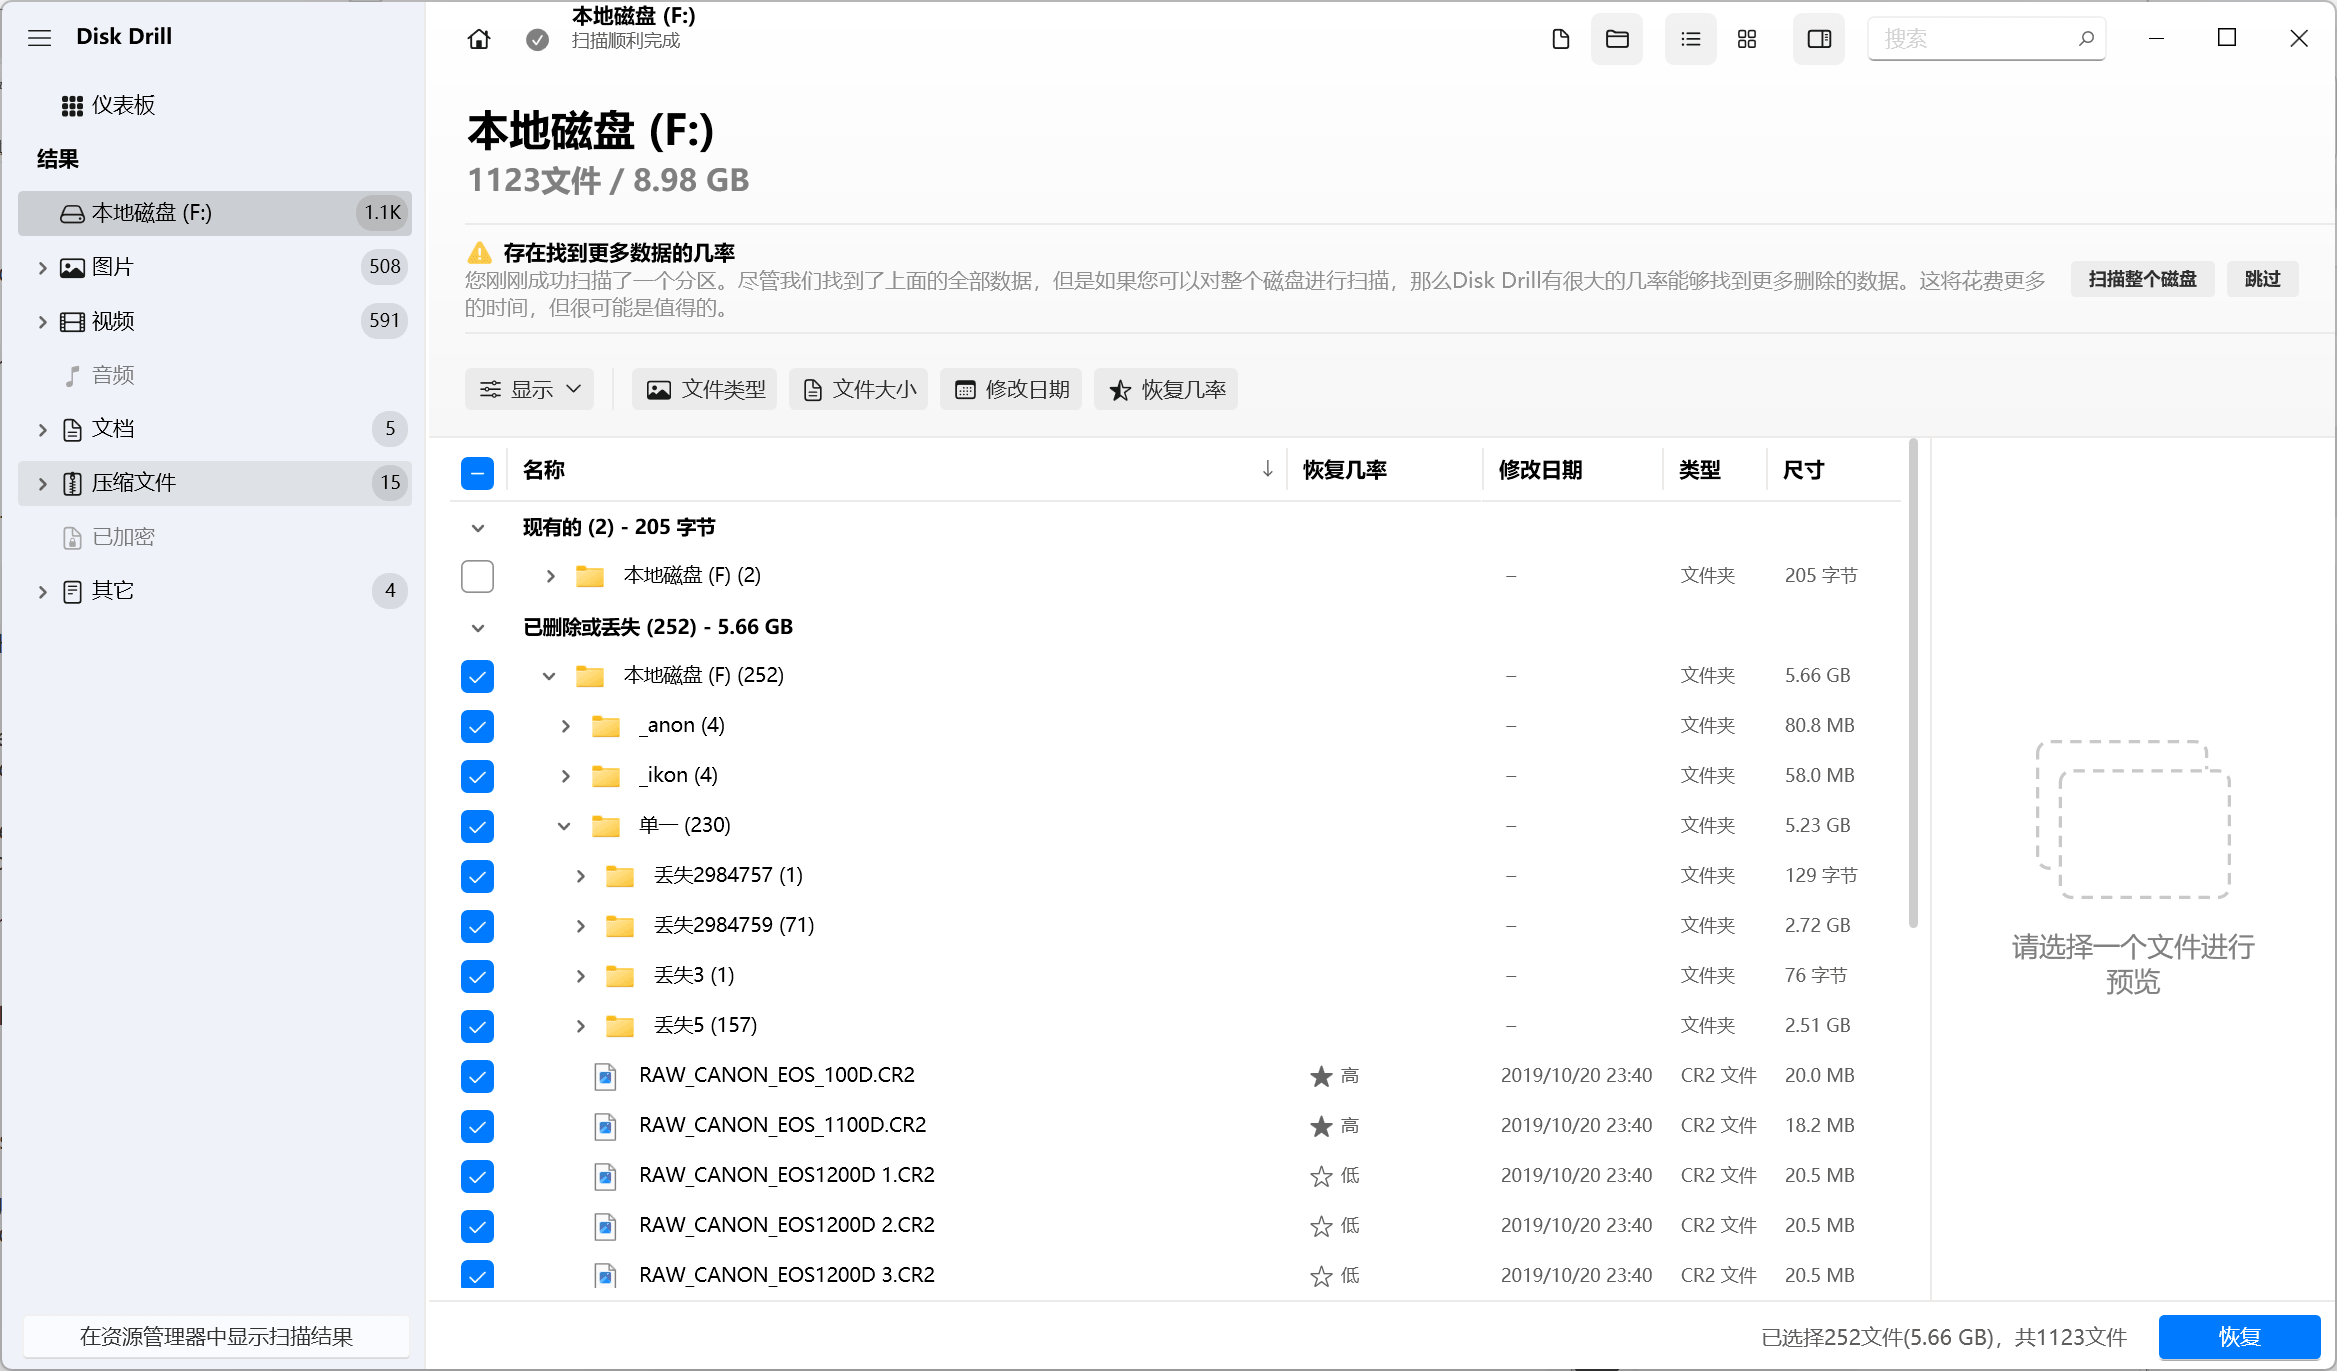Click the 丢失5 (157) folder icon
This screenshot has width=2337, height=1371.
[x=620, y=1026]
